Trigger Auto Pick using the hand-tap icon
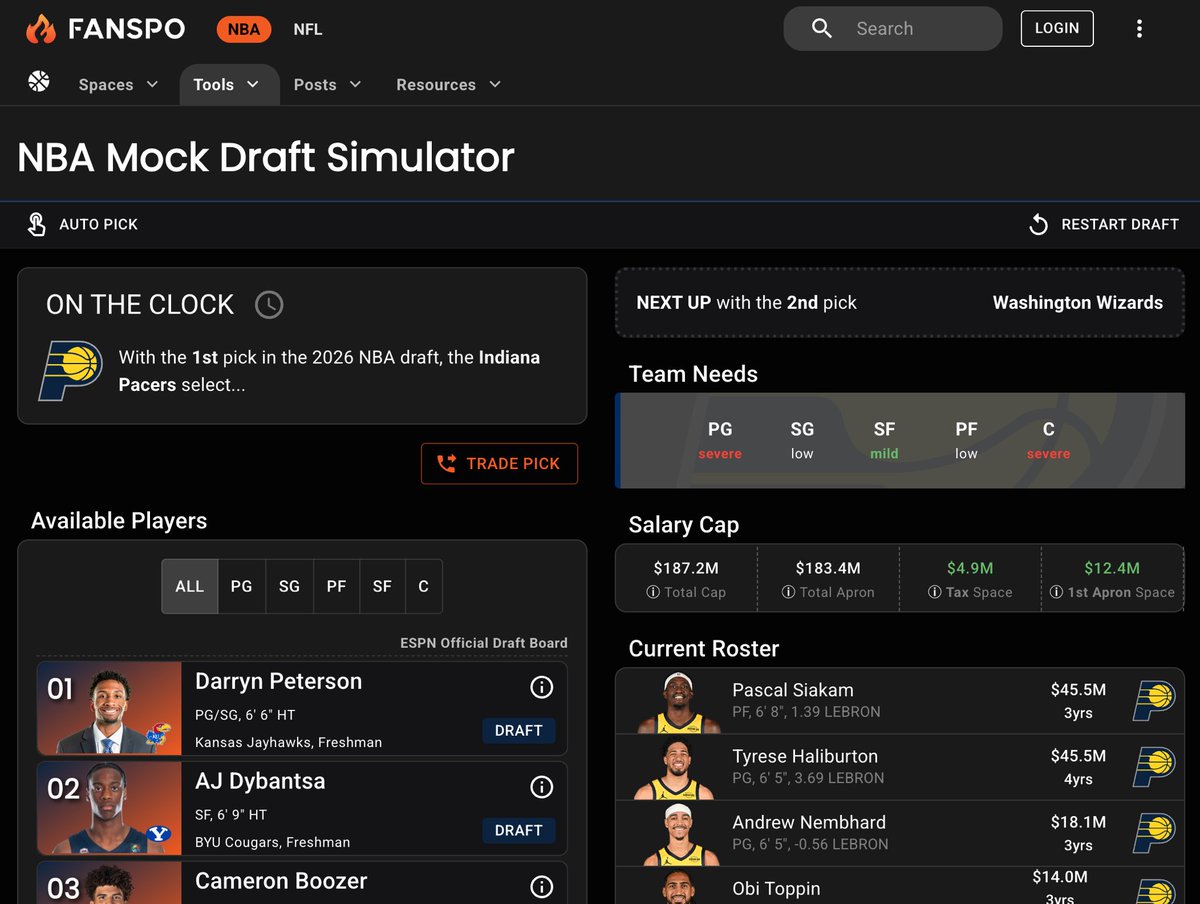Viewport: 1200px width, 904px height. (37, 224)
